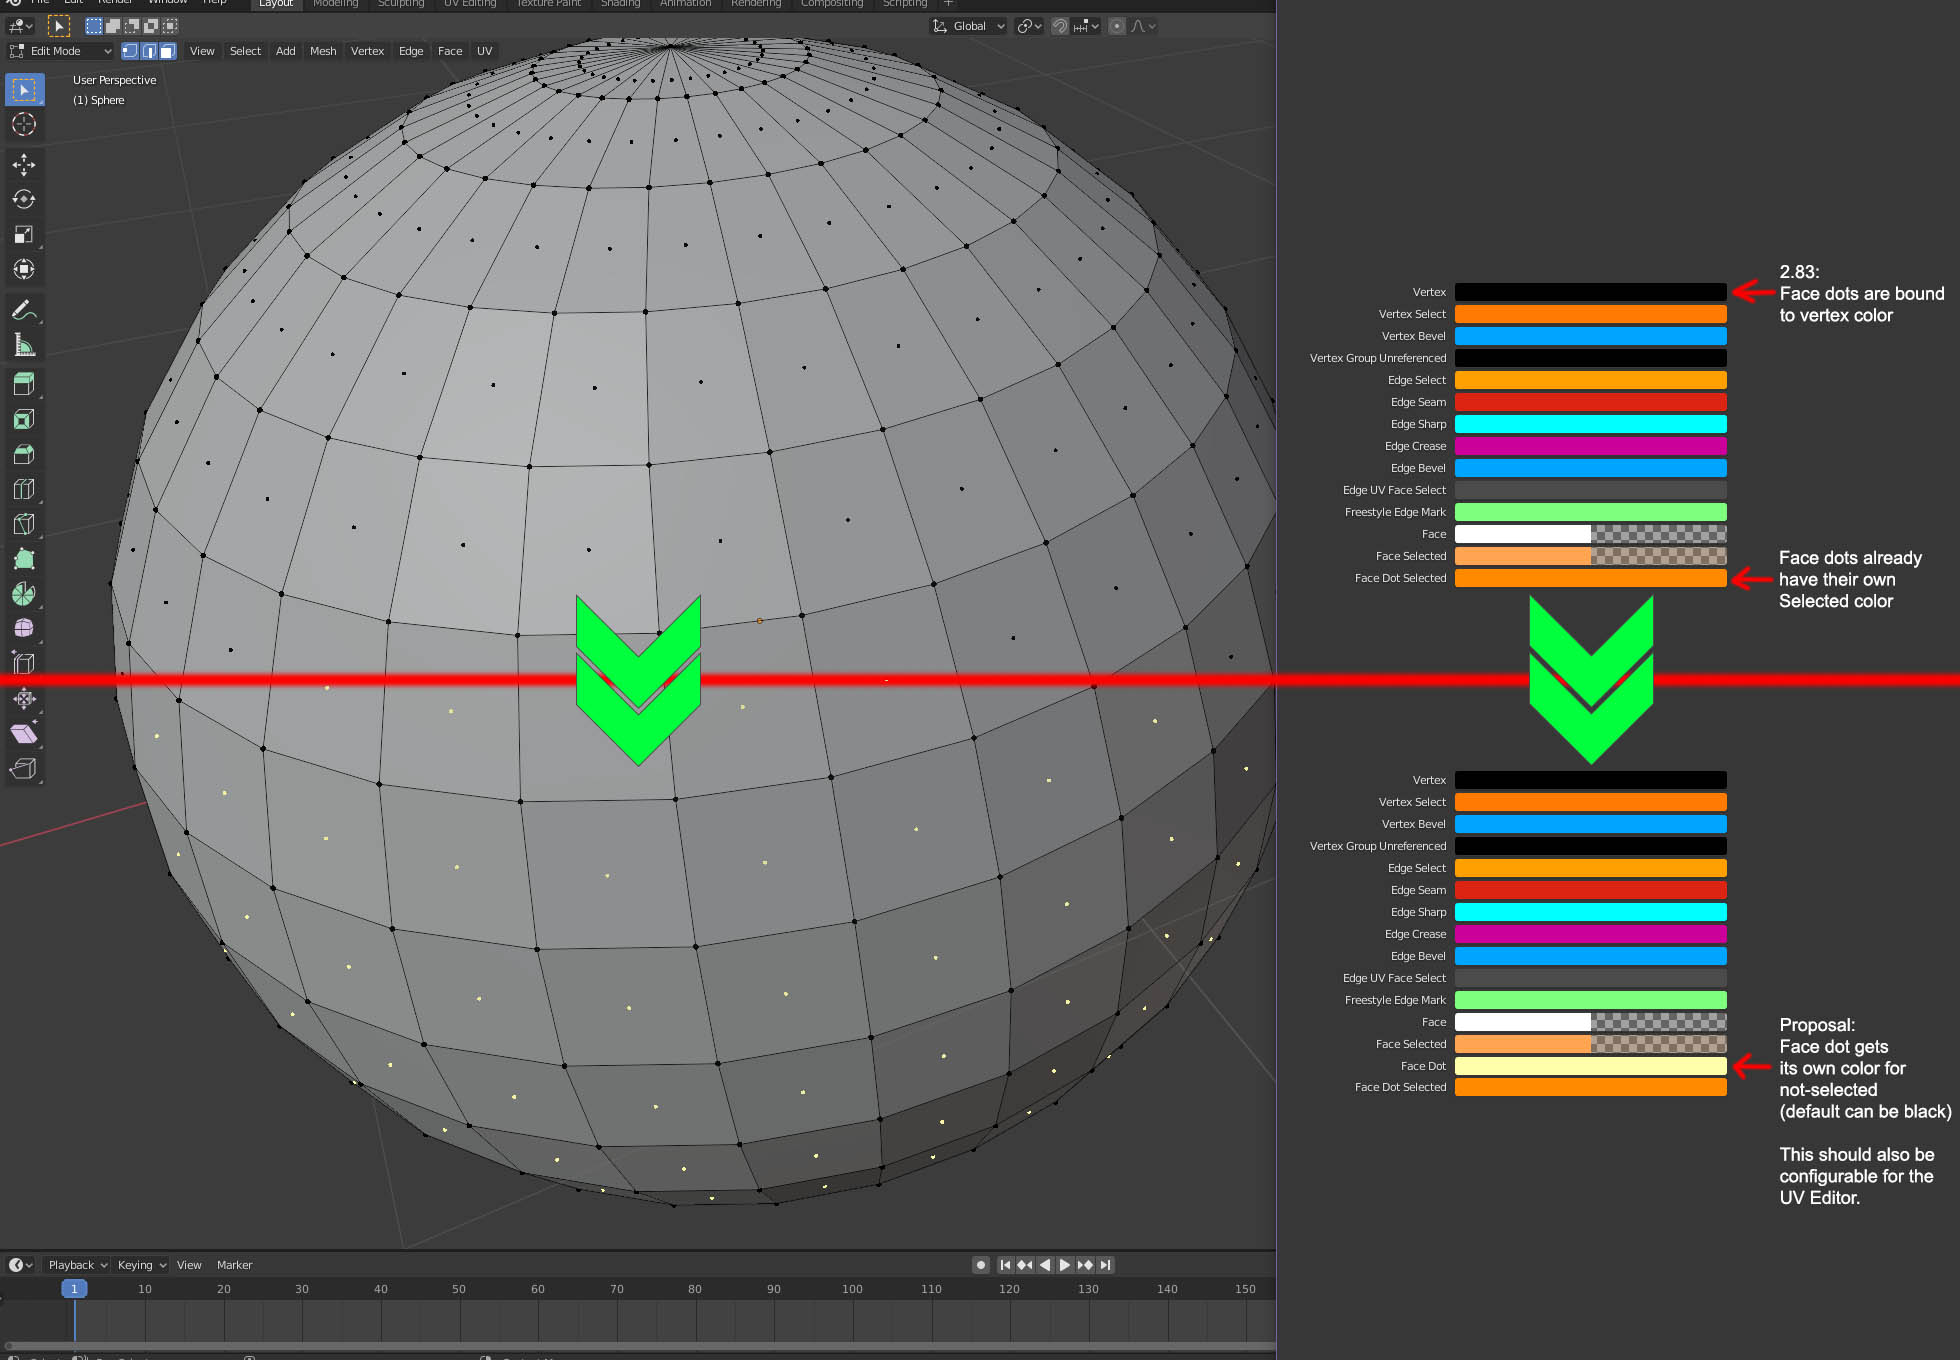
Task: Open the Mesh menu
Action: tap(323, 51)
